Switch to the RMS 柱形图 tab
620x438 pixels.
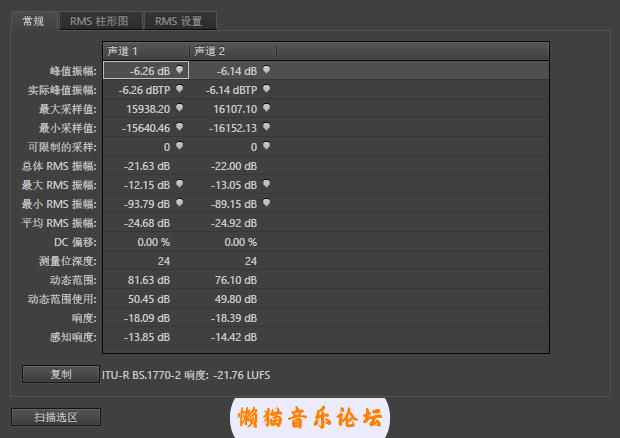[99, 20]
